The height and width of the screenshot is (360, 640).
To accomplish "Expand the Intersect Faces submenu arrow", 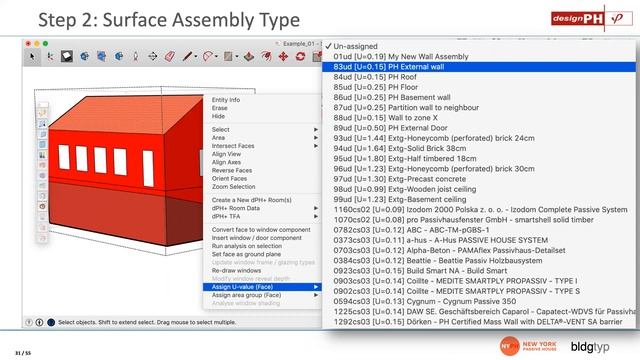I will coord(316,146).
